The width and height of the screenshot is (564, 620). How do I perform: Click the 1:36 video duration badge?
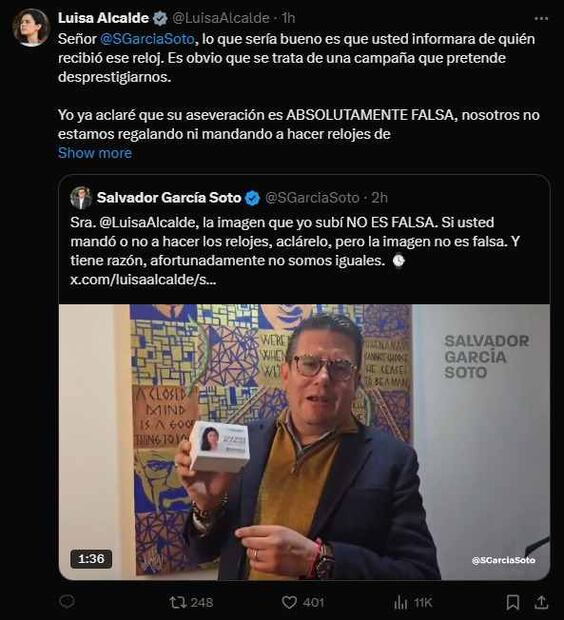(91, 559)
